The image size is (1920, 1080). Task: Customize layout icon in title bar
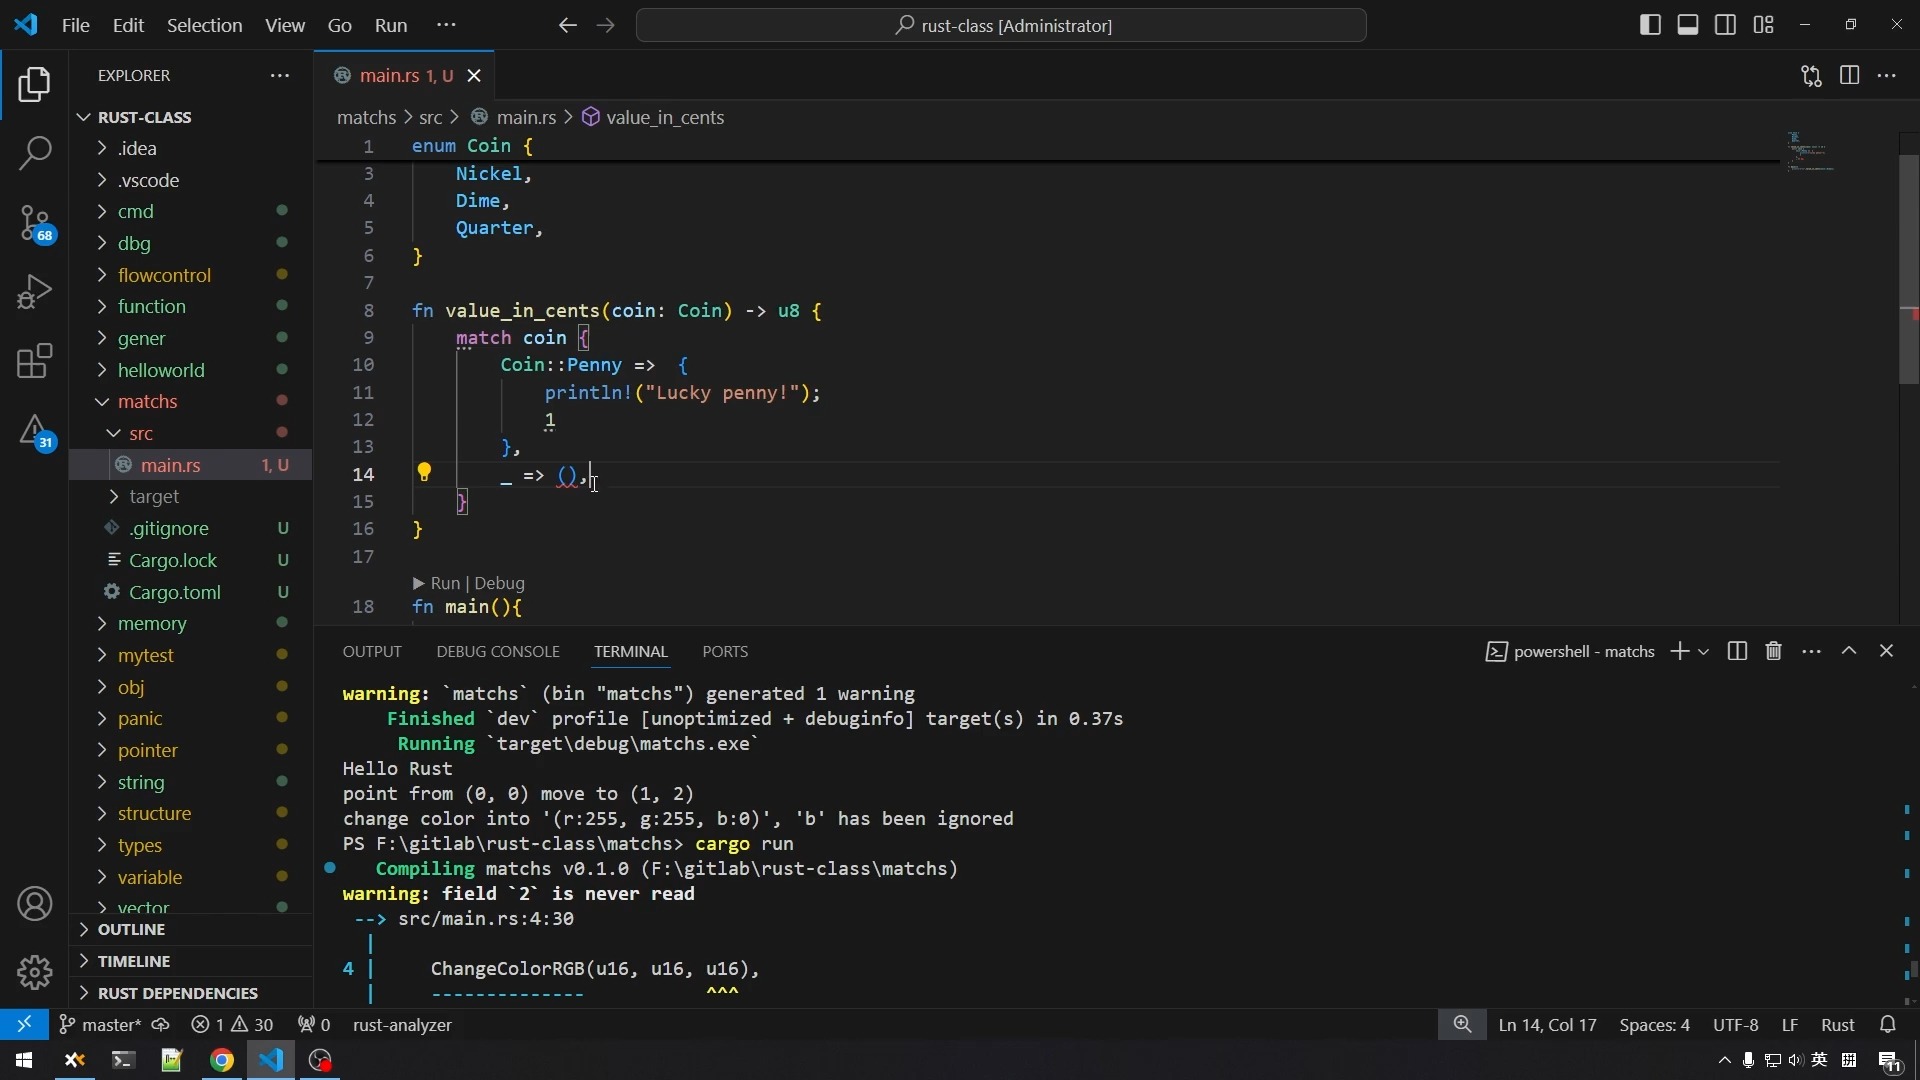click(x=1764, y=25)
